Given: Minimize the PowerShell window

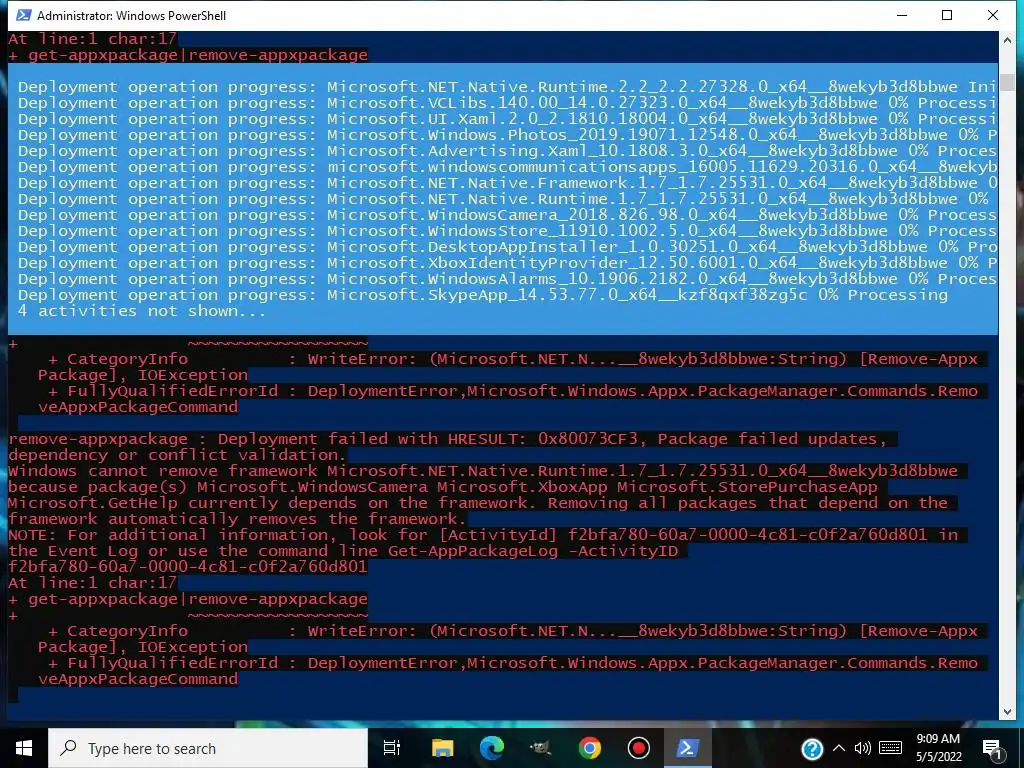Looking at the screenshot, I should [902, 15].
